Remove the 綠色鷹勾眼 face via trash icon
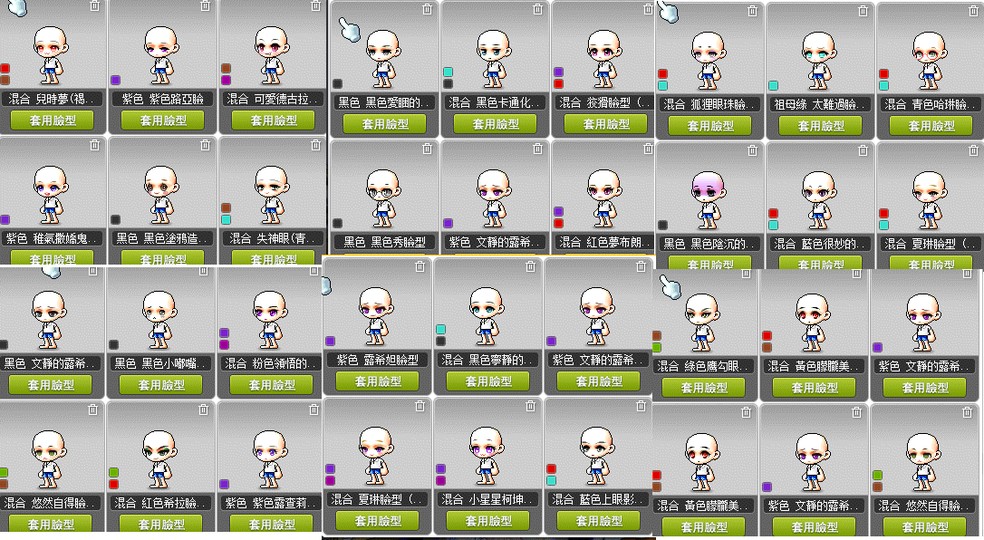This screenshot has height=540, width=984. [746, 273]
